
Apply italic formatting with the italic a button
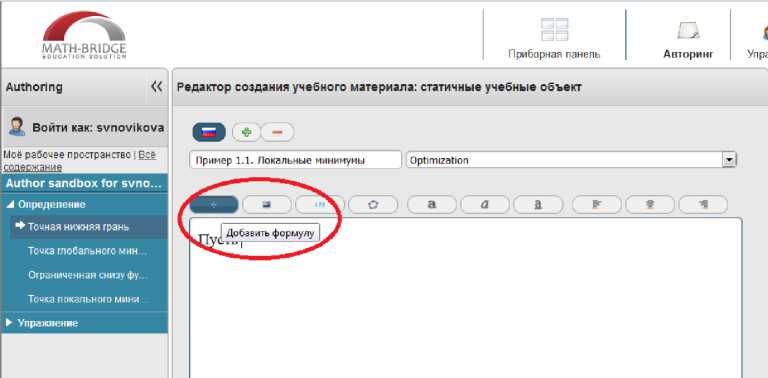[x=485, y=205]
